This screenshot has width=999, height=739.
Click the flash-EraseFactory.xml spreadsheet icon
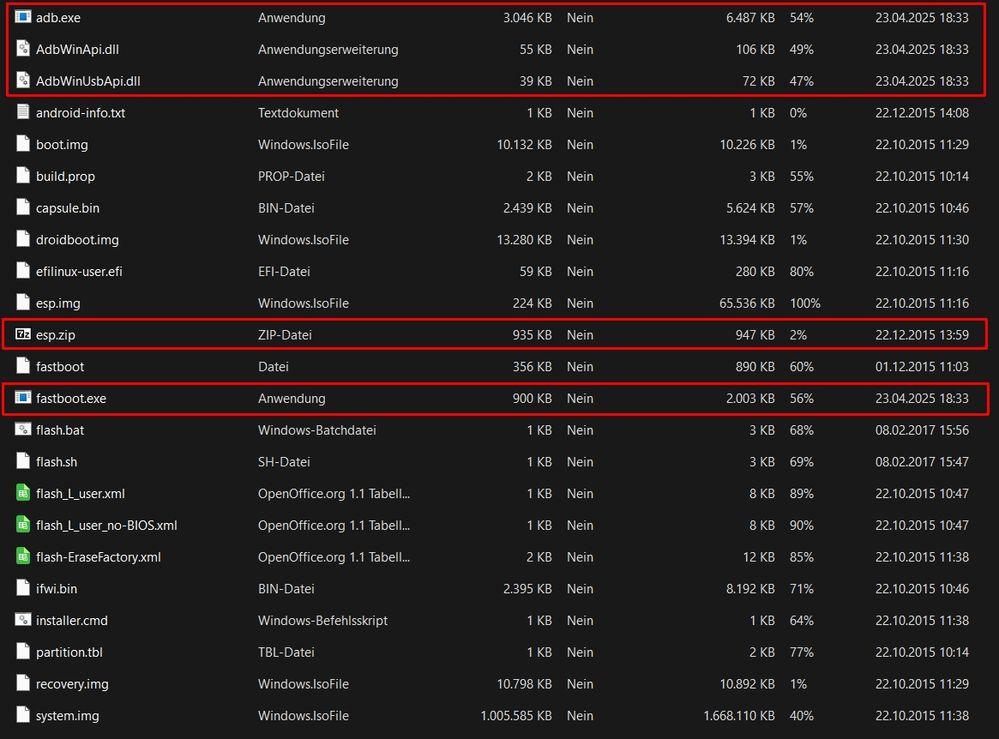(x=24, y=557)
